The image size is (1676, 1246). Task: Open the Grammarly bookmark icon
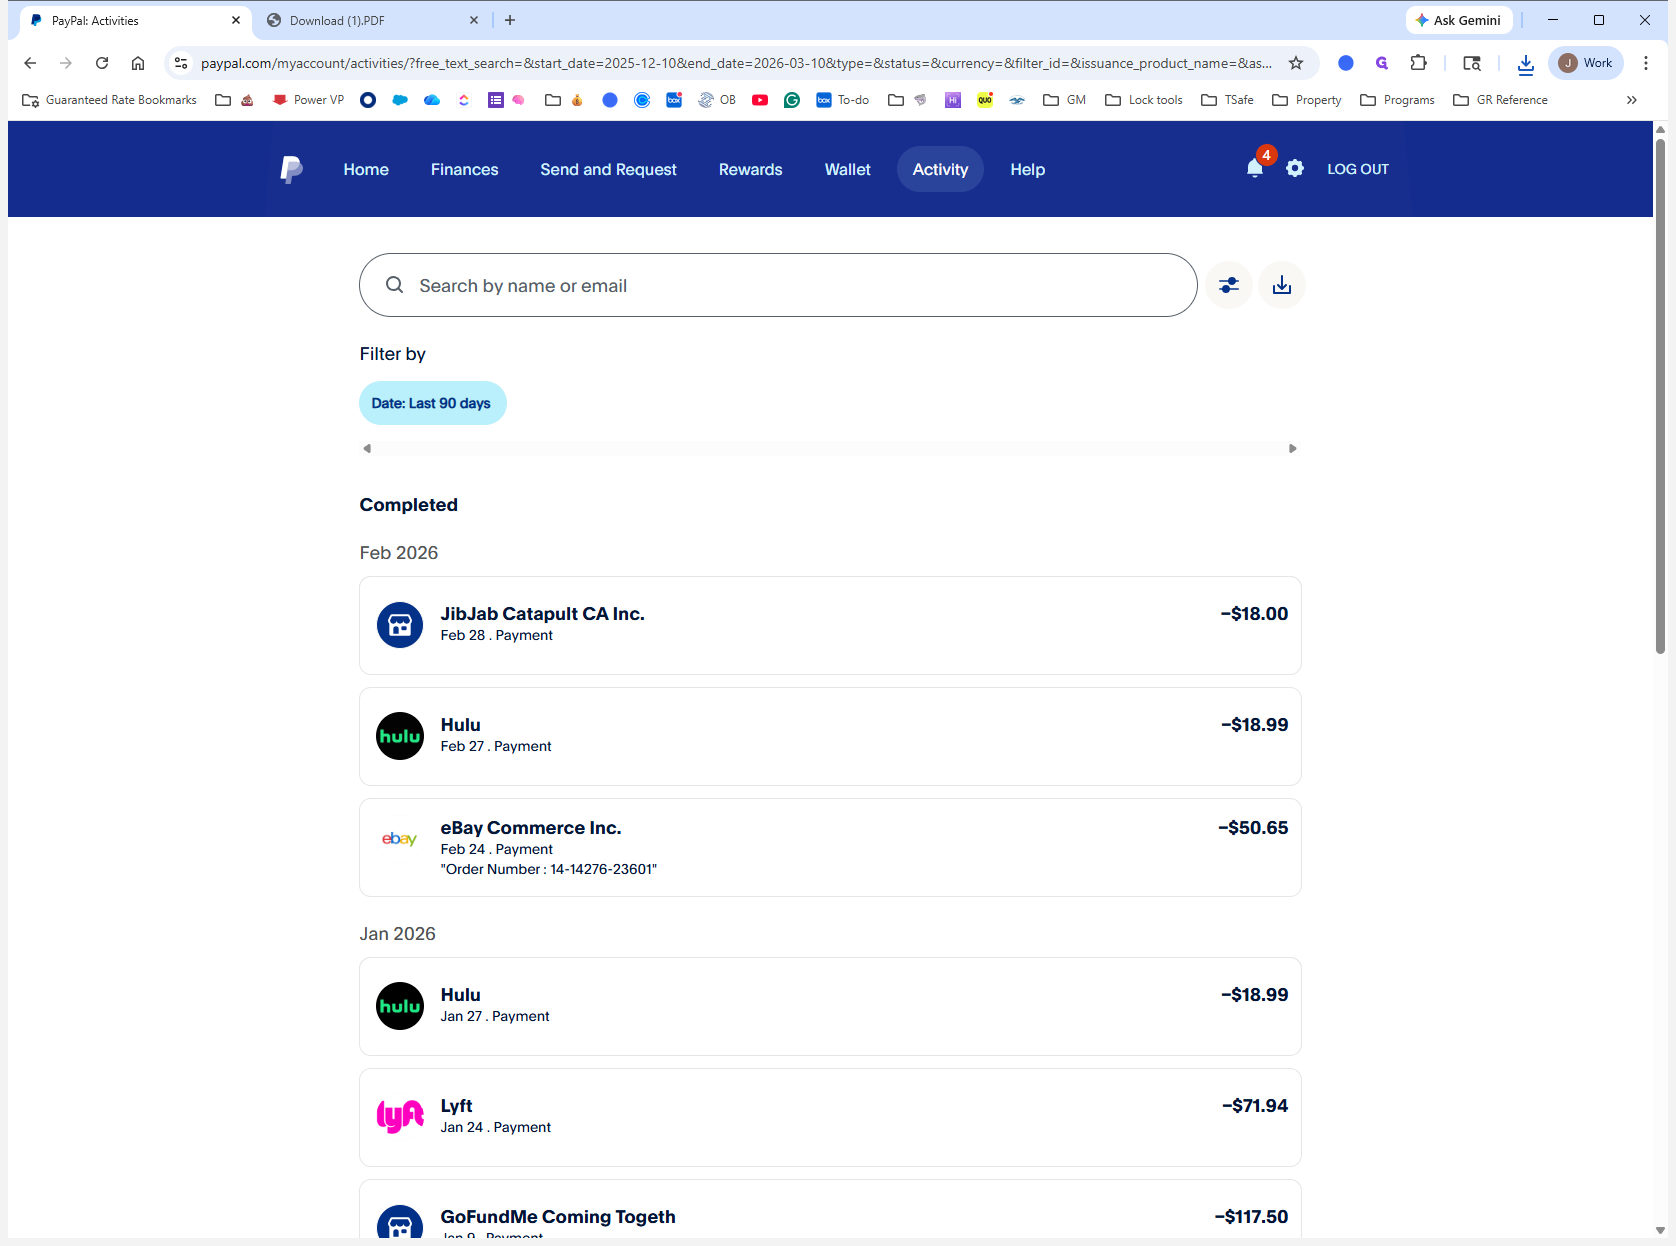point(792,100)
